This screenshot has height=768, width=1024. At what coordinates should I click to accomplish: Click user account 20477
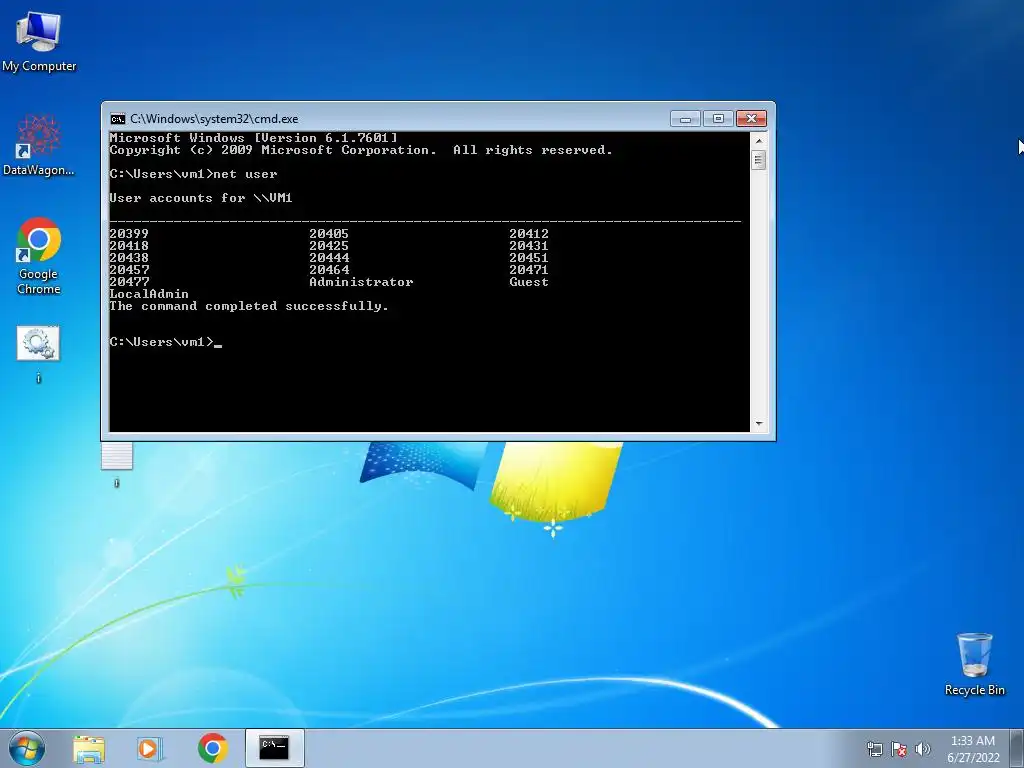click(129, 282)
